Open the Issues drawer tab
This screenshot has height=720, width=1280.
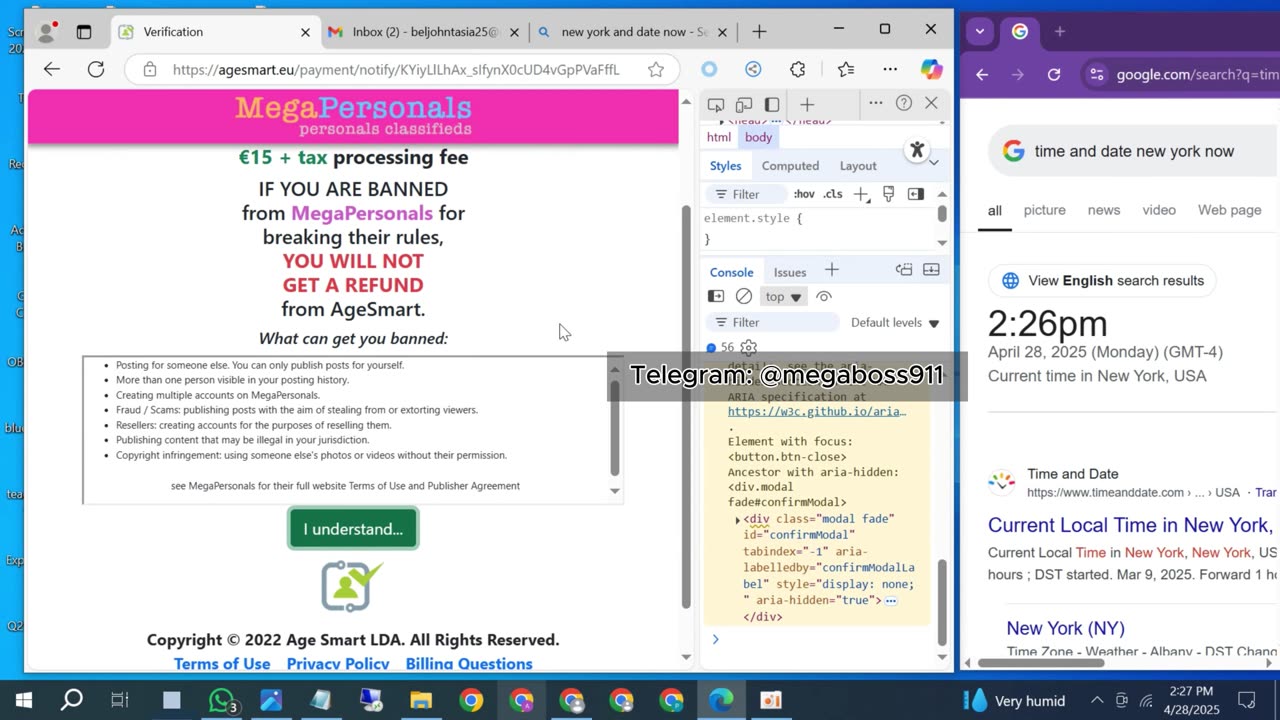790,272
